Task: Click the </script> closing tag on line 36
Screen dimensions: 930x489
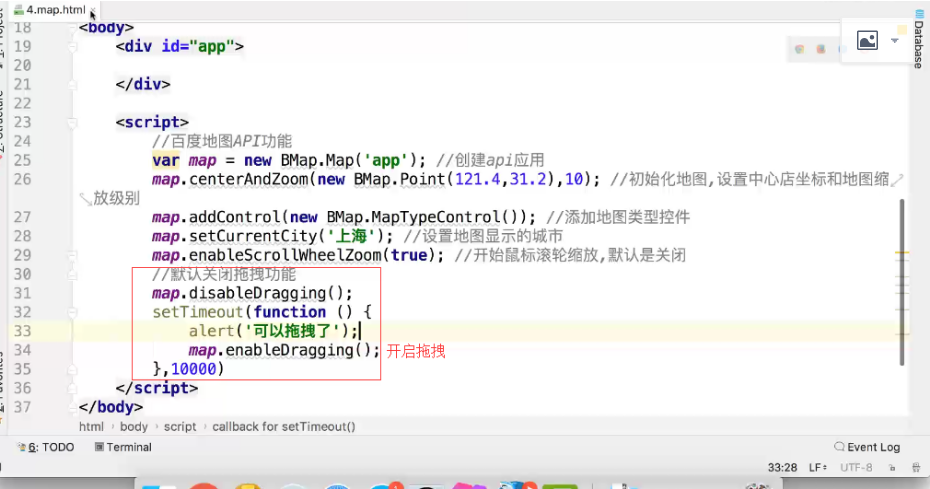Action: [x=157, y=388]
